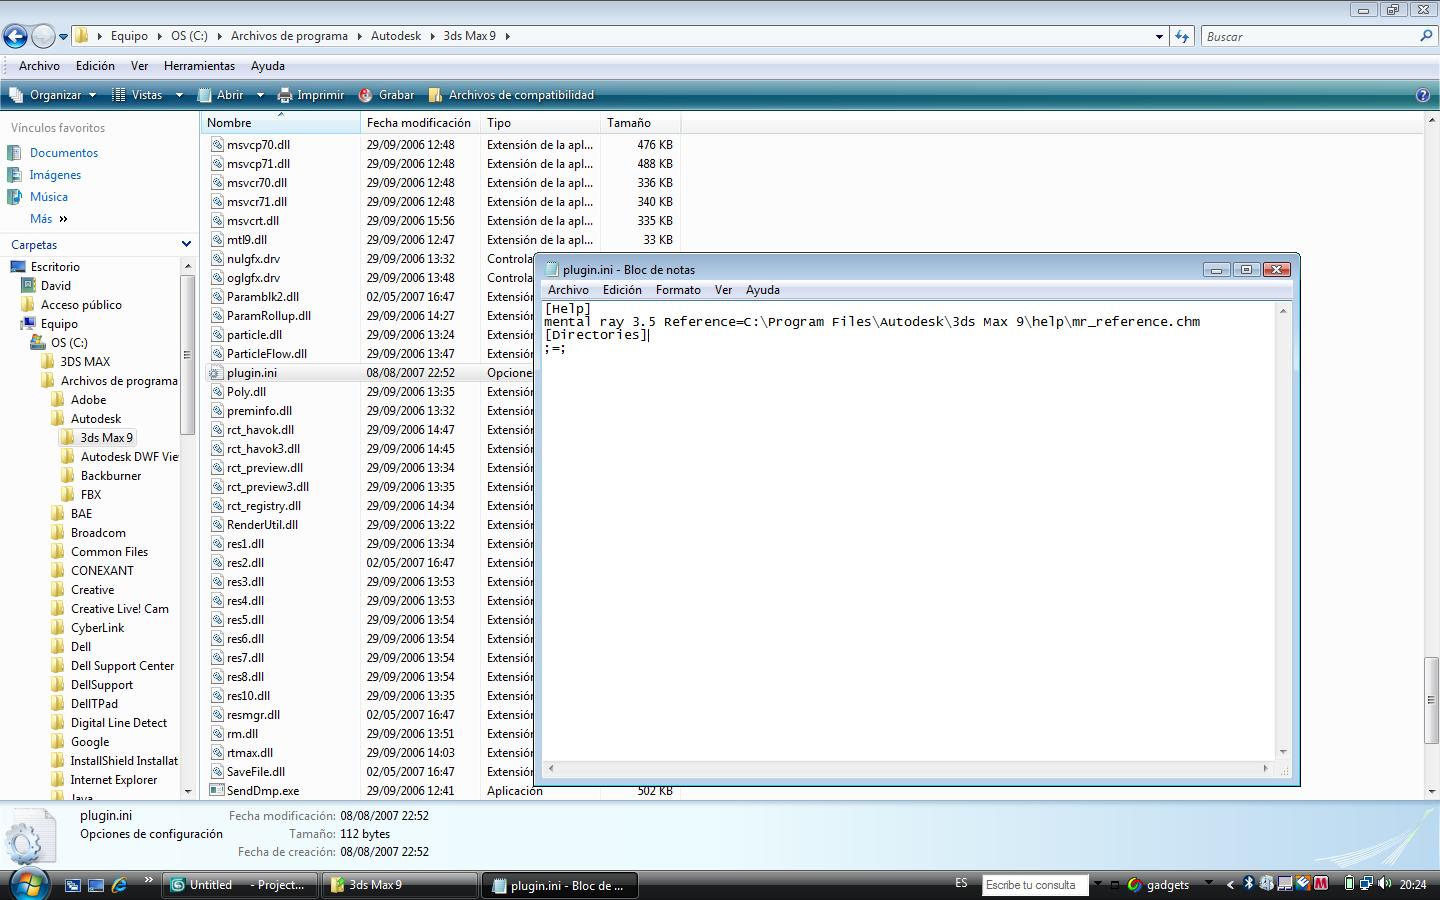Switch to 3ds Max 9 taskbar button
Image resolution: width=1440 pixels, height=900 pixels.
[x=400, y=885]
